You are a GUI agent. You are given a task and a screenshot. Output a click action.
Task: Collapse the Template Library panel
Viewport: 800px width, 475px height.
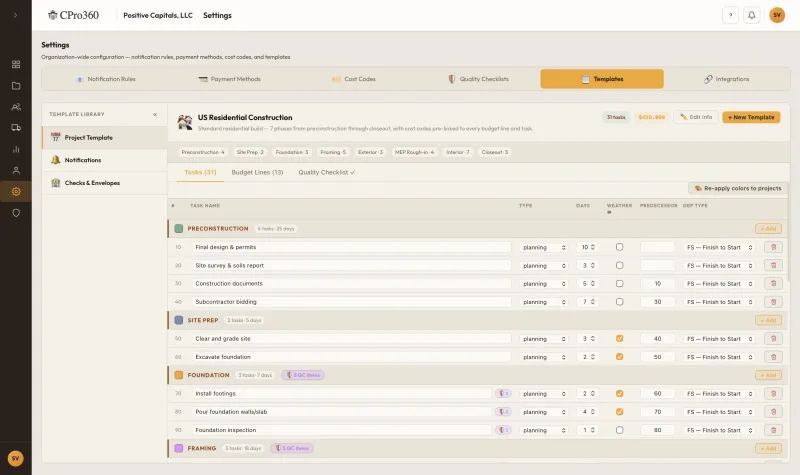coord(155,114)
